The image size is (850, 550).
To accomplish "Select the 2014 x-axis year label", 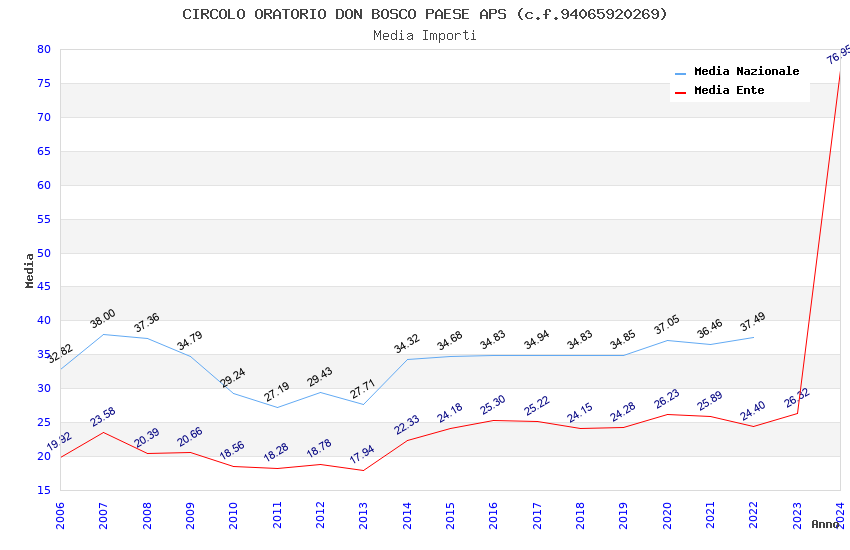I will [x=407, y=515].
